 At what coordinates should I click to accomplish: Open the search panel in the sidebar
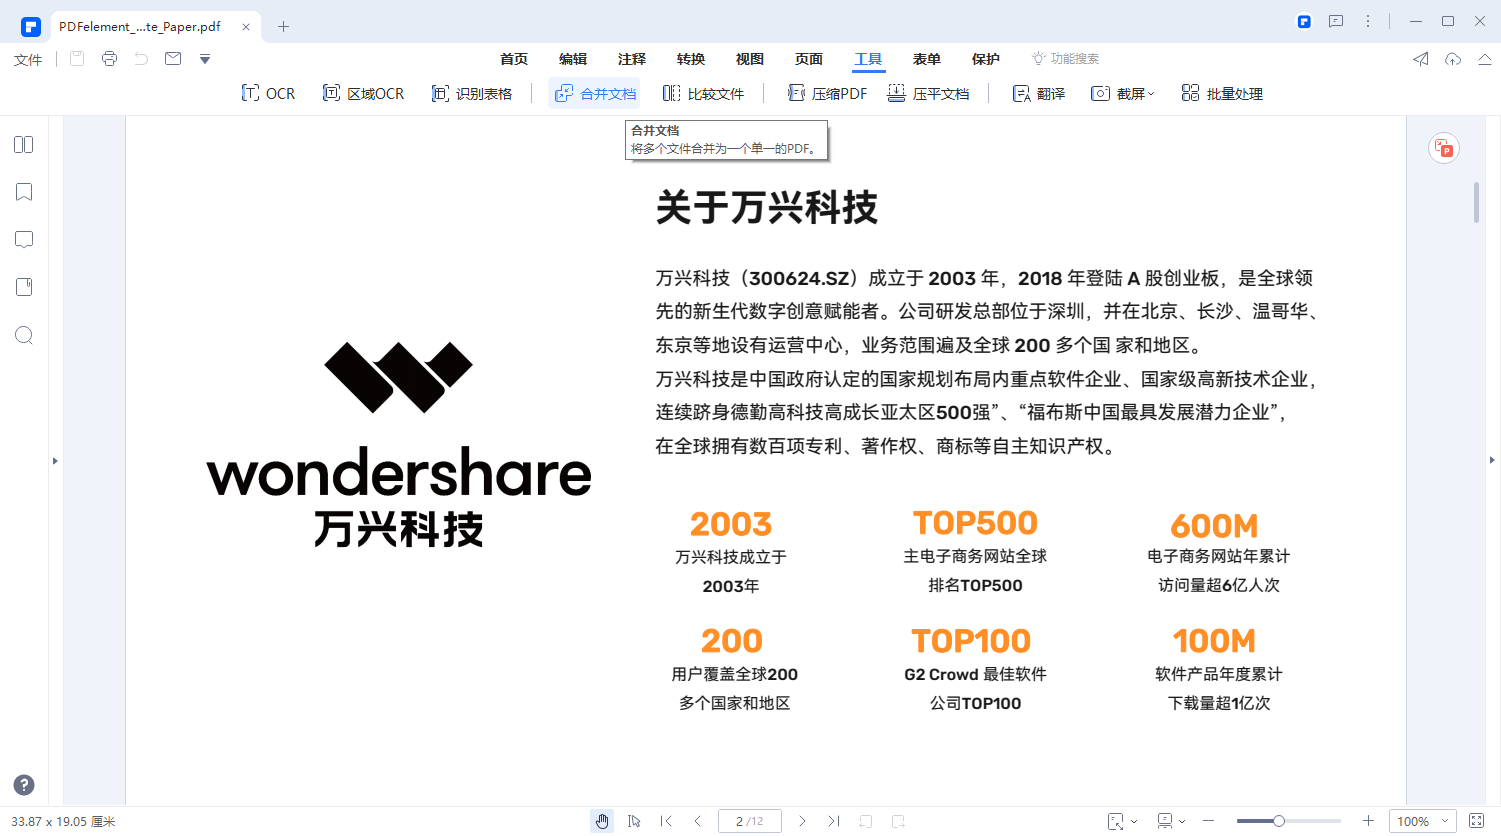[x=23, y=335]
